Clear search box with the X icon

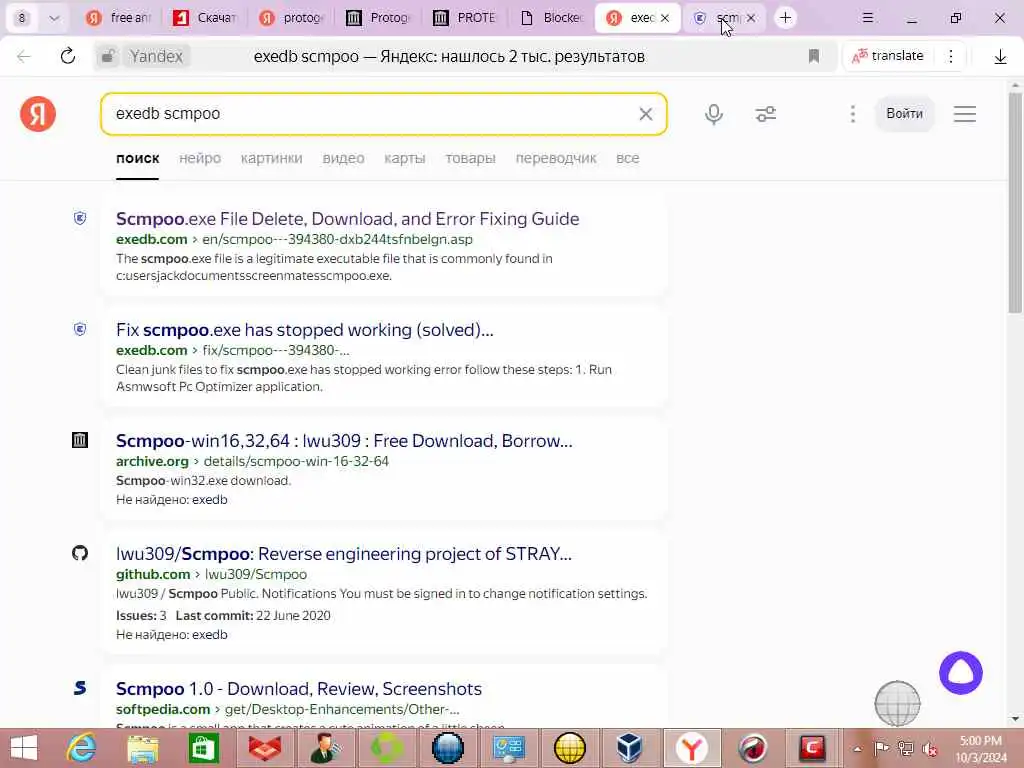pos(645,114)
